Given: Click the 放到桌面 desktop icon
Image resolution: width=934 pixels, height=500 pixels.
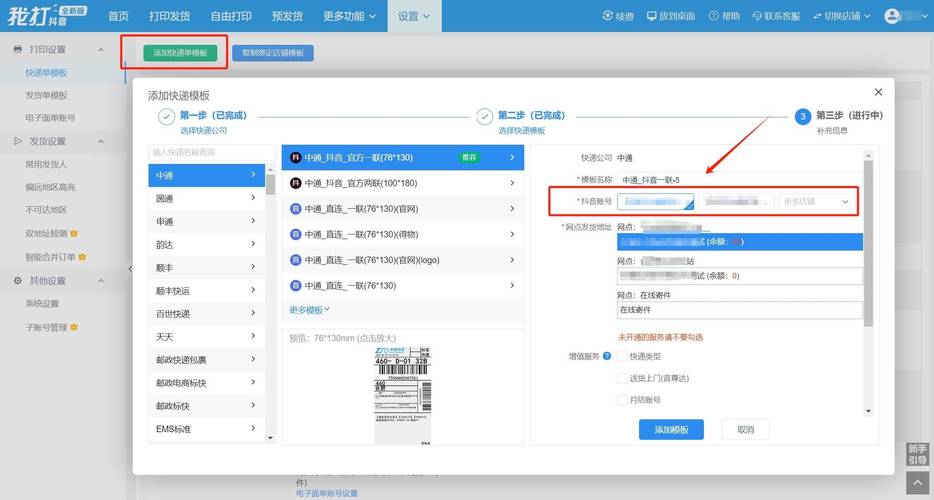Looking at the screenshot, I should click(652, 16).
